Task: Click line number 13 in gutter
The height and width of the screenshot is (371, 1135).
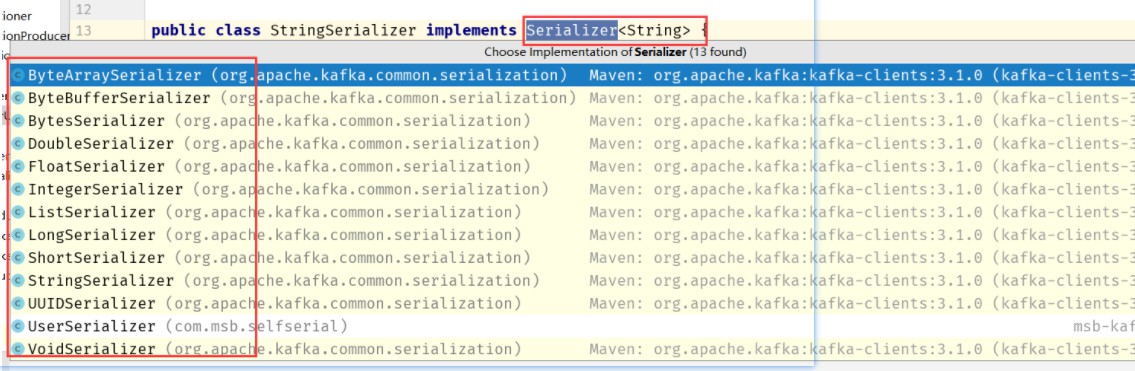Action: tap(83, 30)
